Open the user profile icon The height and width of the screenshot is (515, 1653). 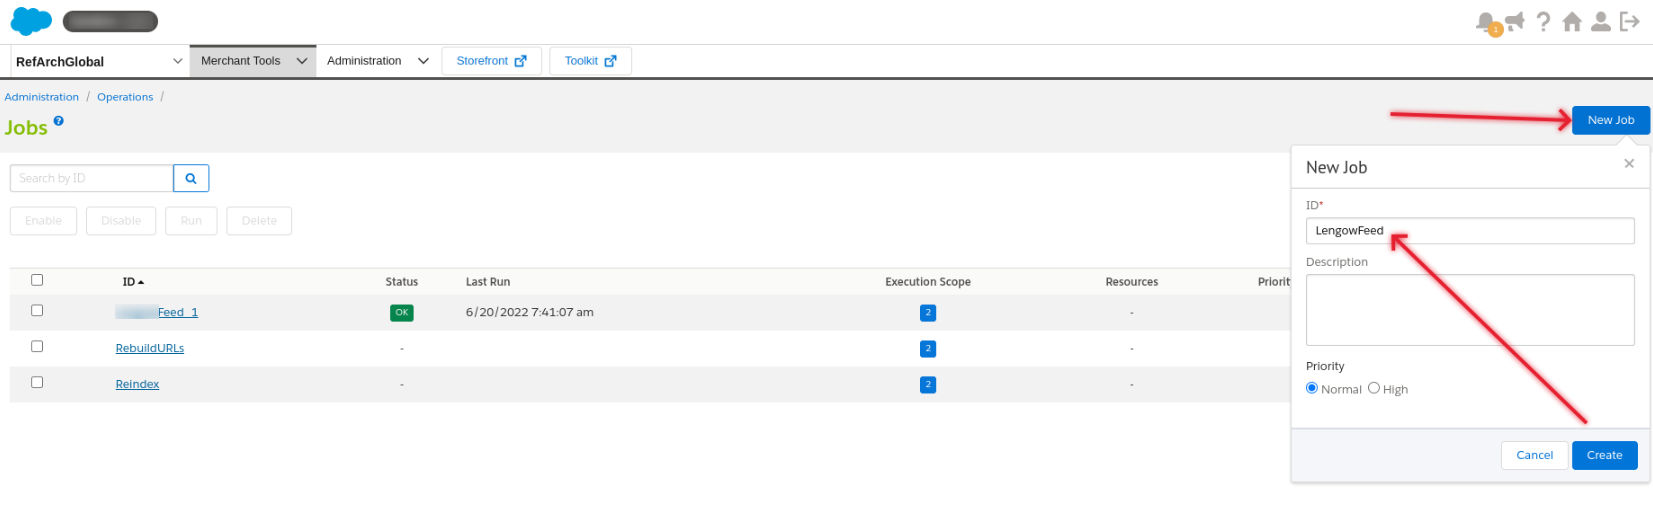[1601, 21]
